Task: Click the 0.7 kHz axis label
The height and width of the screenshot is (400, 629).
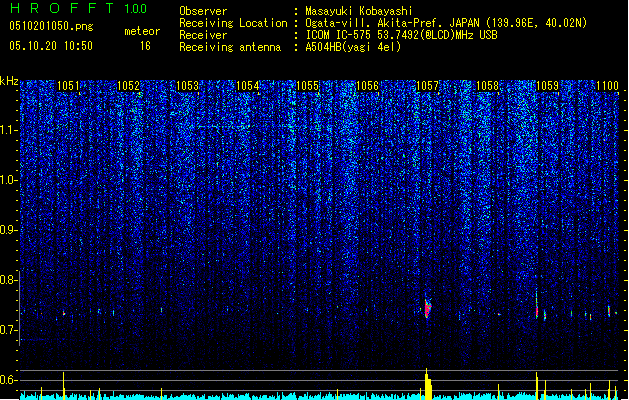Action: coord(8,330)
